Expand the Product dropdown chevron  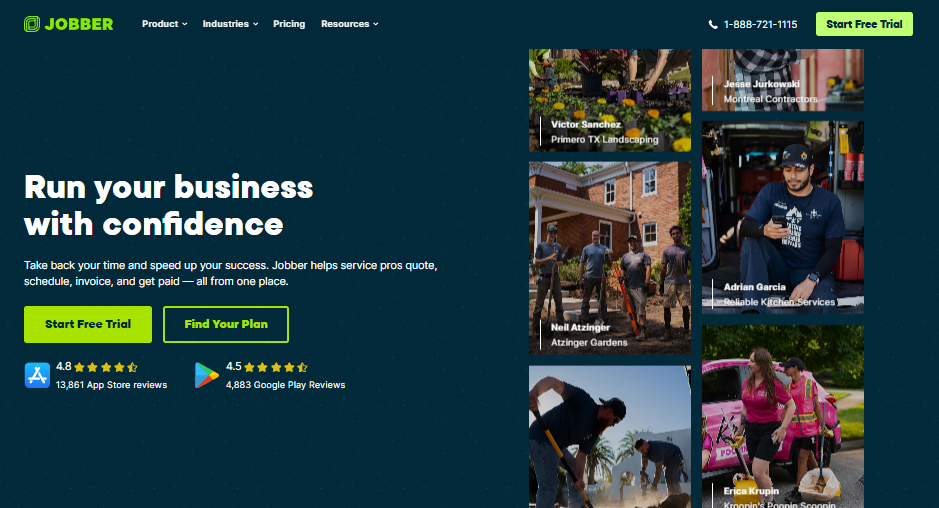184,24
